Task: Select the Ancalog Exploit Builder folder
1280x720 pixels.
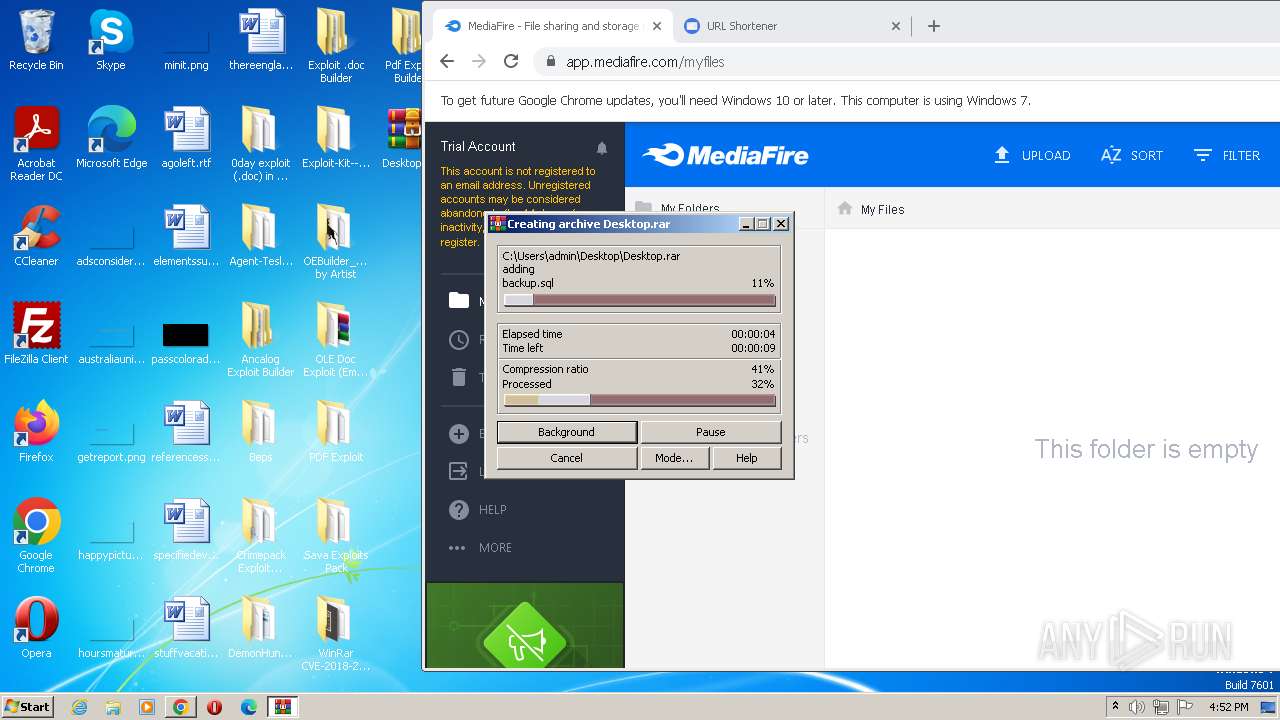Action: coord(260,340)
